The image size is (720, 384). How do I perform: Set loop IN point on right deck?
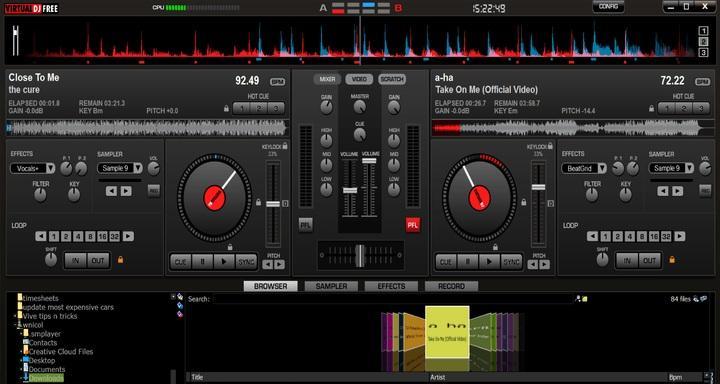[x=627, y=261]
